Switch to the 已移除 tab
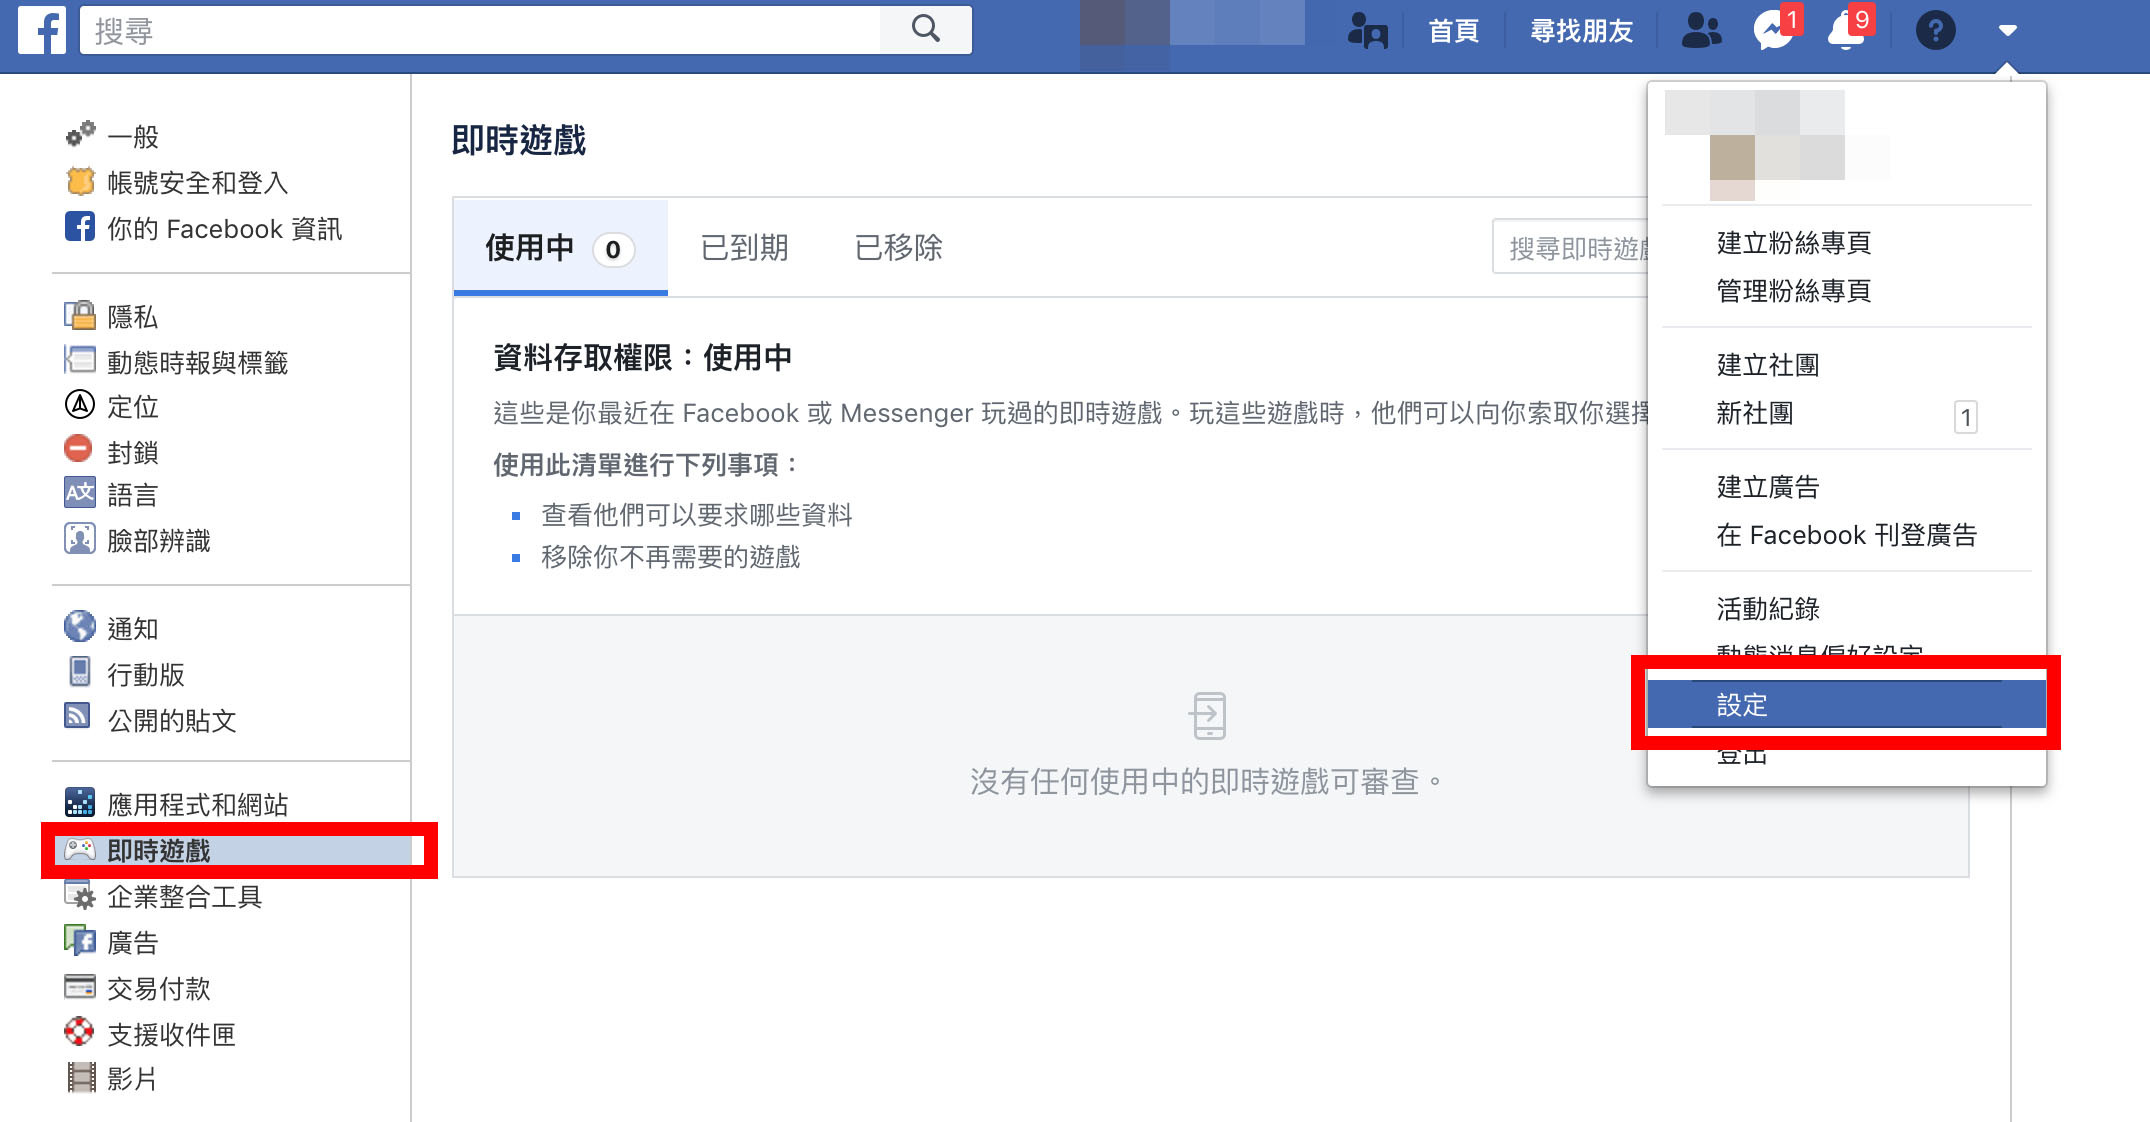2150x1122 pixels. click(899, 247)
